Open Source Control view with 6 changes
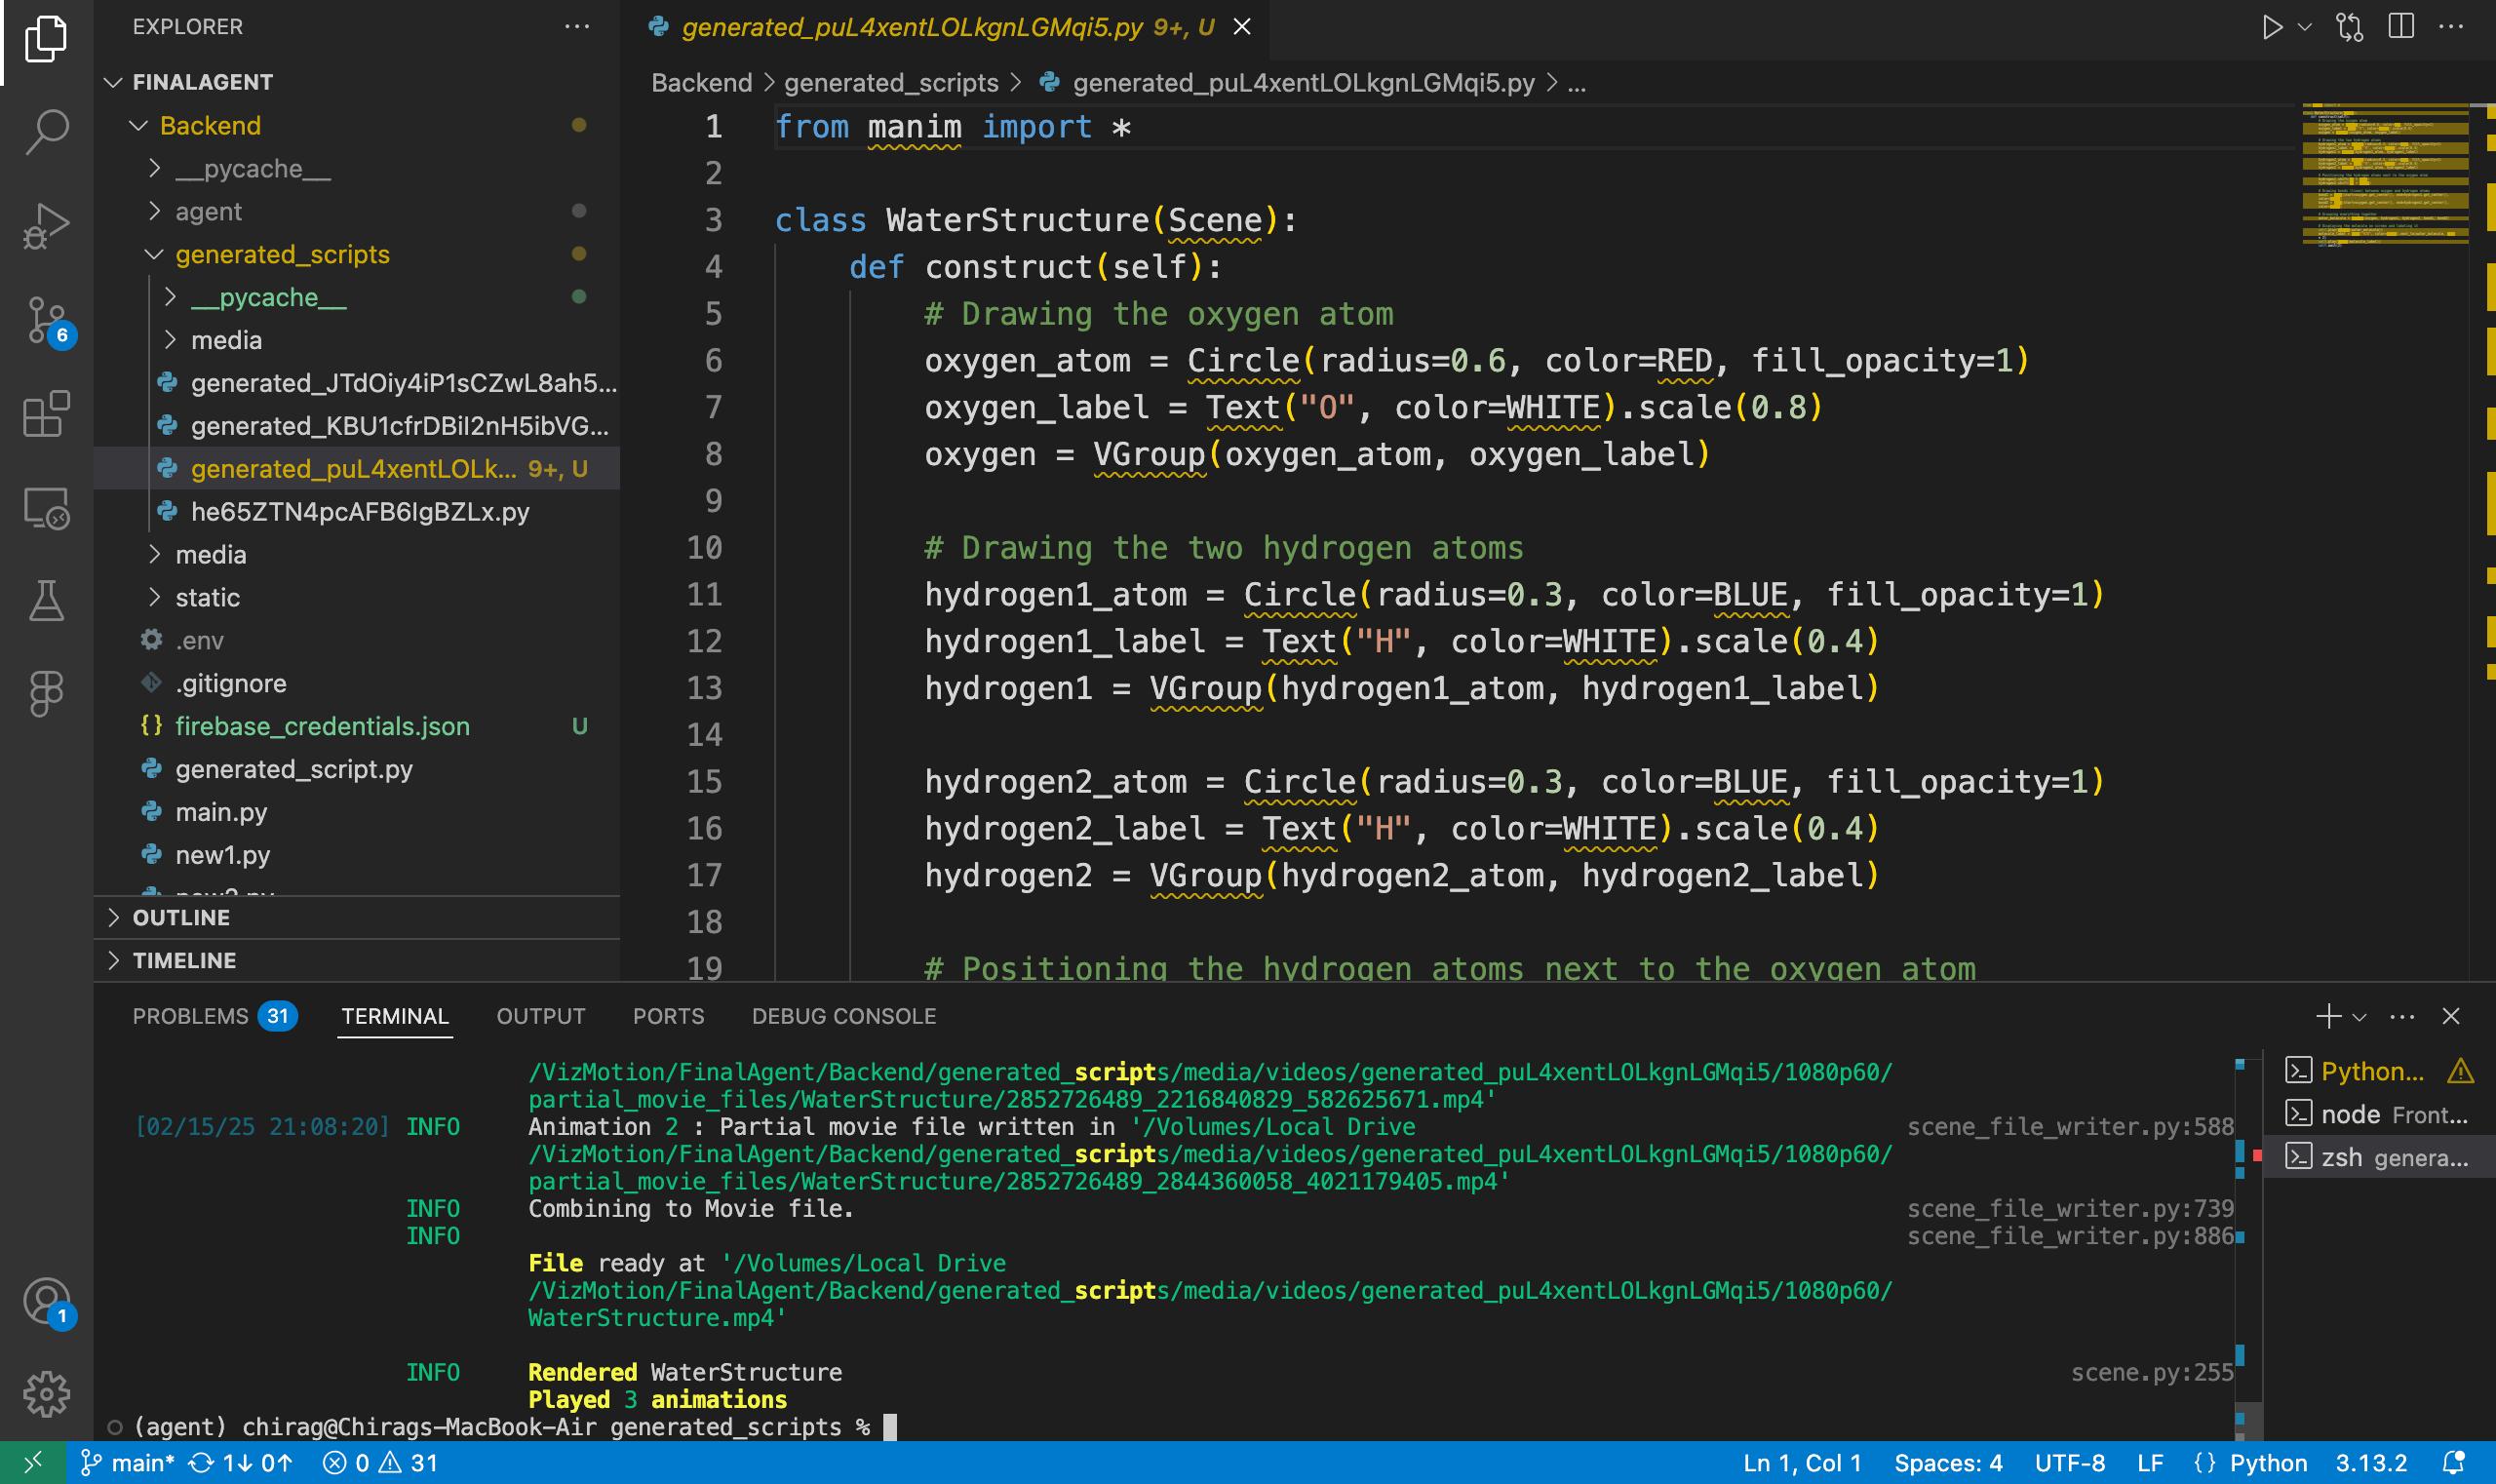Screen dimensions: 2496x1484 [46, 320]
